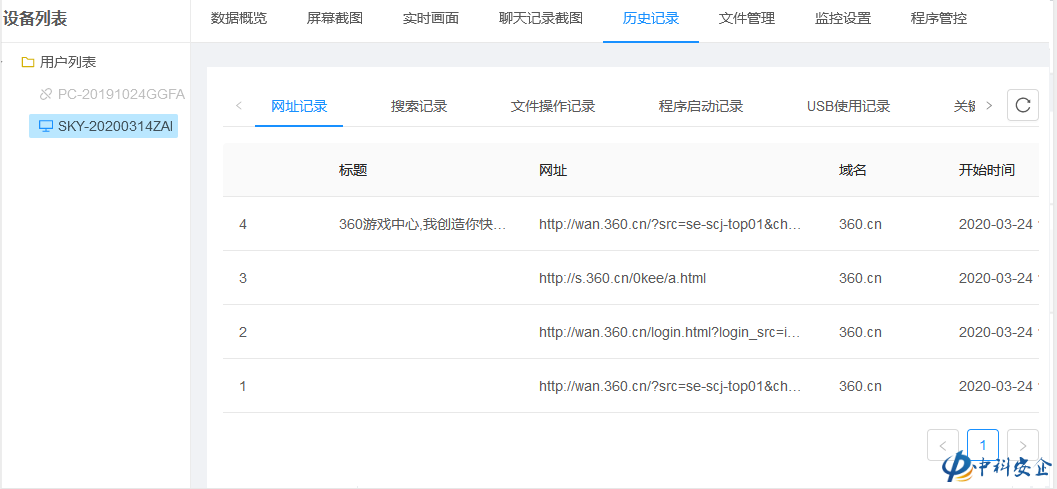This screenshot has height=489, width=1057.
Task: Click the URL in row 1
Action: (x=669, y=386)
